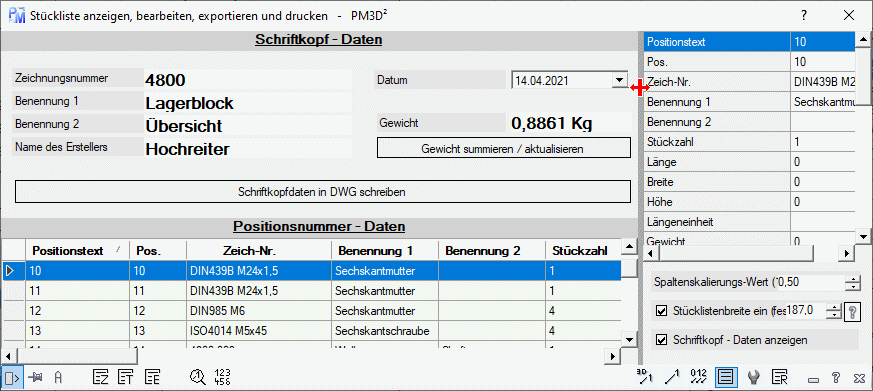Image resolution: width=873 pixels, height=391 pixels.
Task: Click the 3D position leader icon
Action: click(x=644, y=377)
